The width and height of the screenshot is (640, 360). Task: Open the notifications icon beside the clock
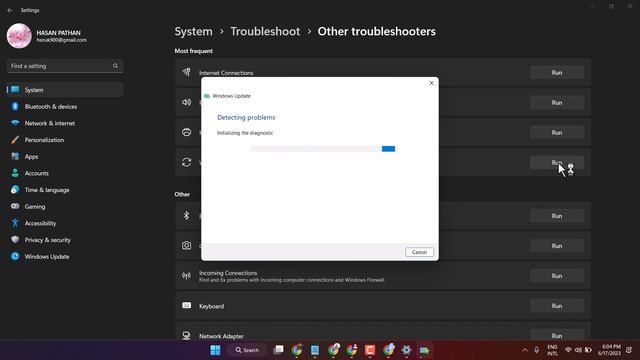click(629, 350)
